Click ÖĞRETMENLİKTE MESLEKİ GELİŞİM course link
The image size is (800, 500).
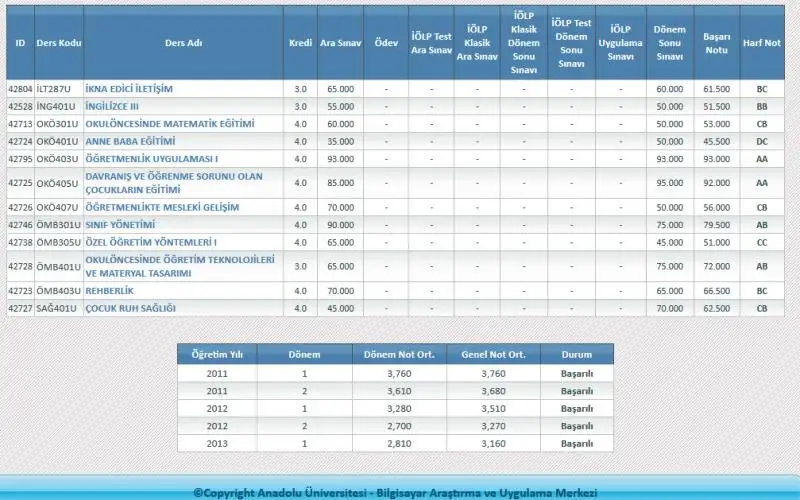point(162,207)
